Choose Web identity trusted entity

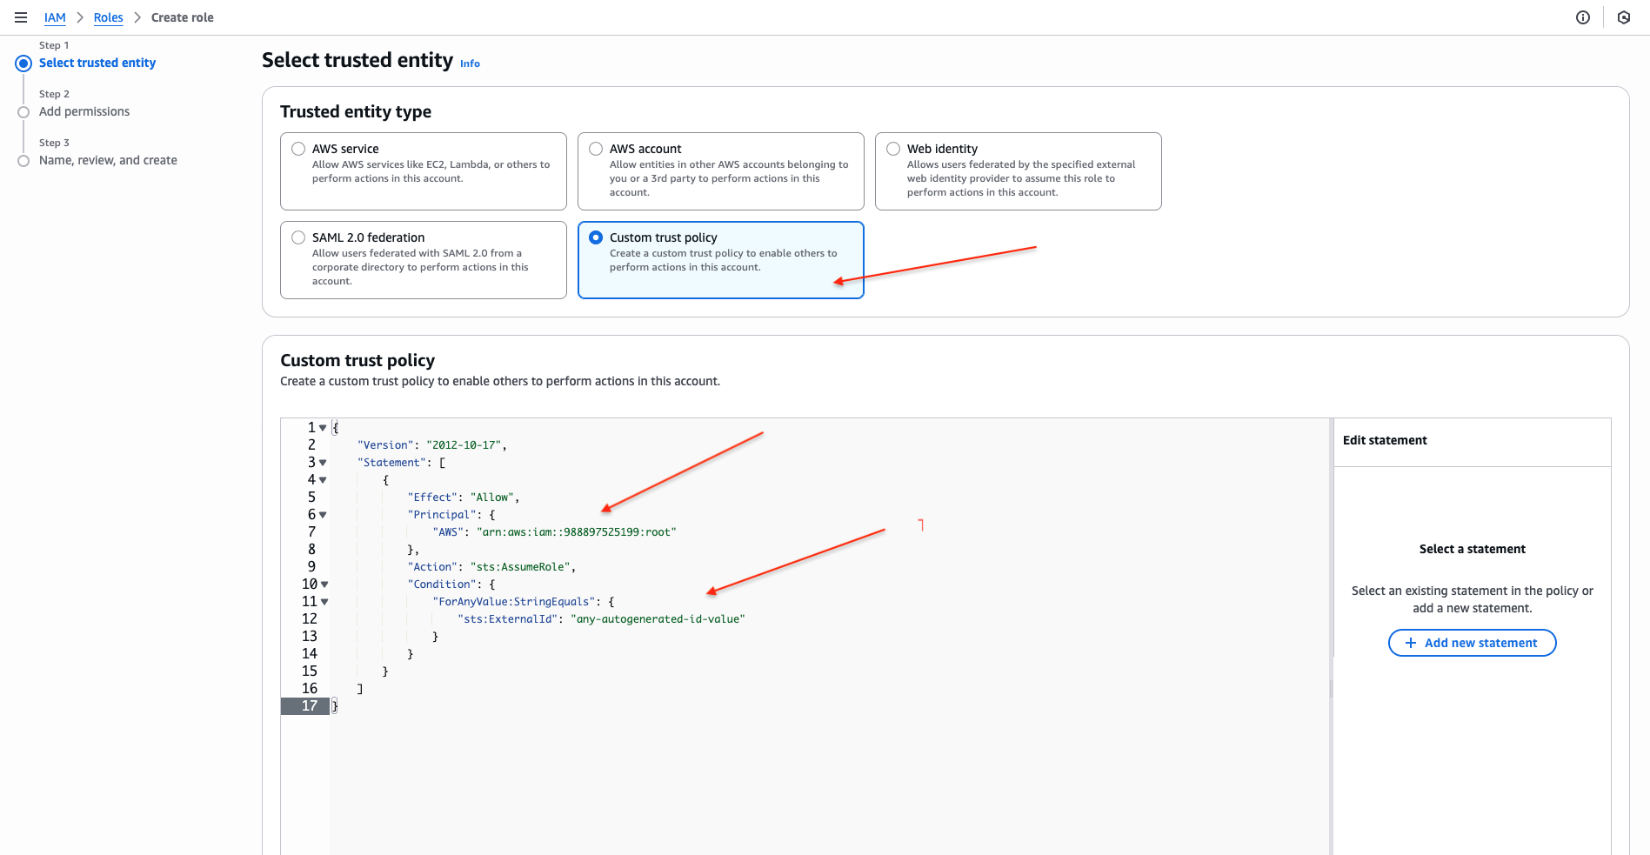(x=893, y=149)
